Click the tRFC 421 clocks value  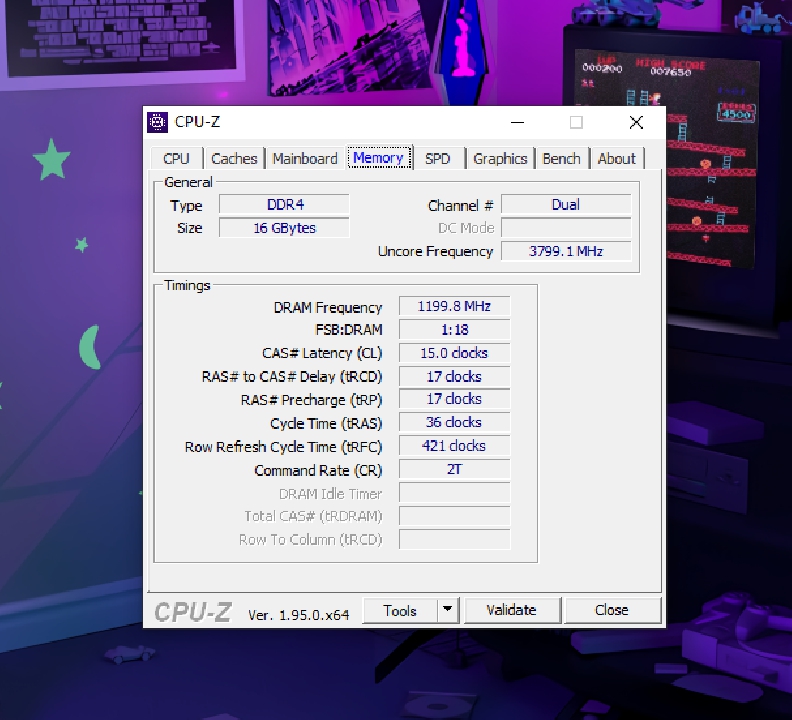click(455, 446)
